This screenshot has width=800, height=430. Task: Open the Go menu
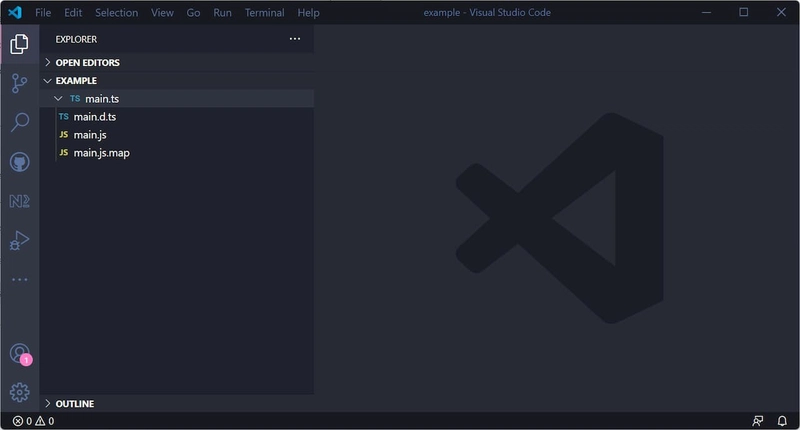pyautogui.click(x=193, y=13)
